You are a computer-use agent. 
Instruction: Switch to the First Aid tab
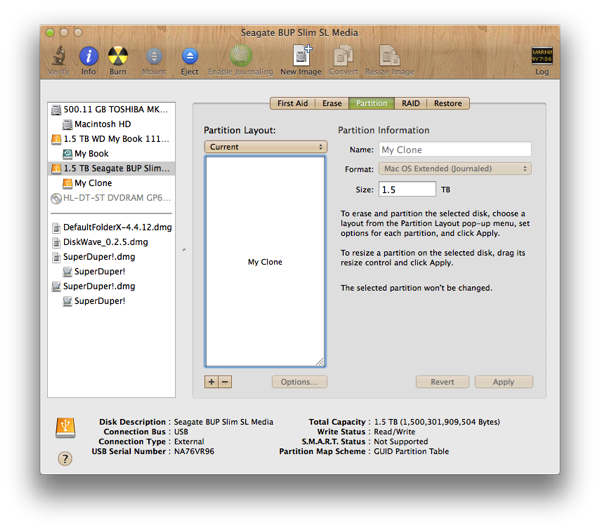click(x=293, y=103)
